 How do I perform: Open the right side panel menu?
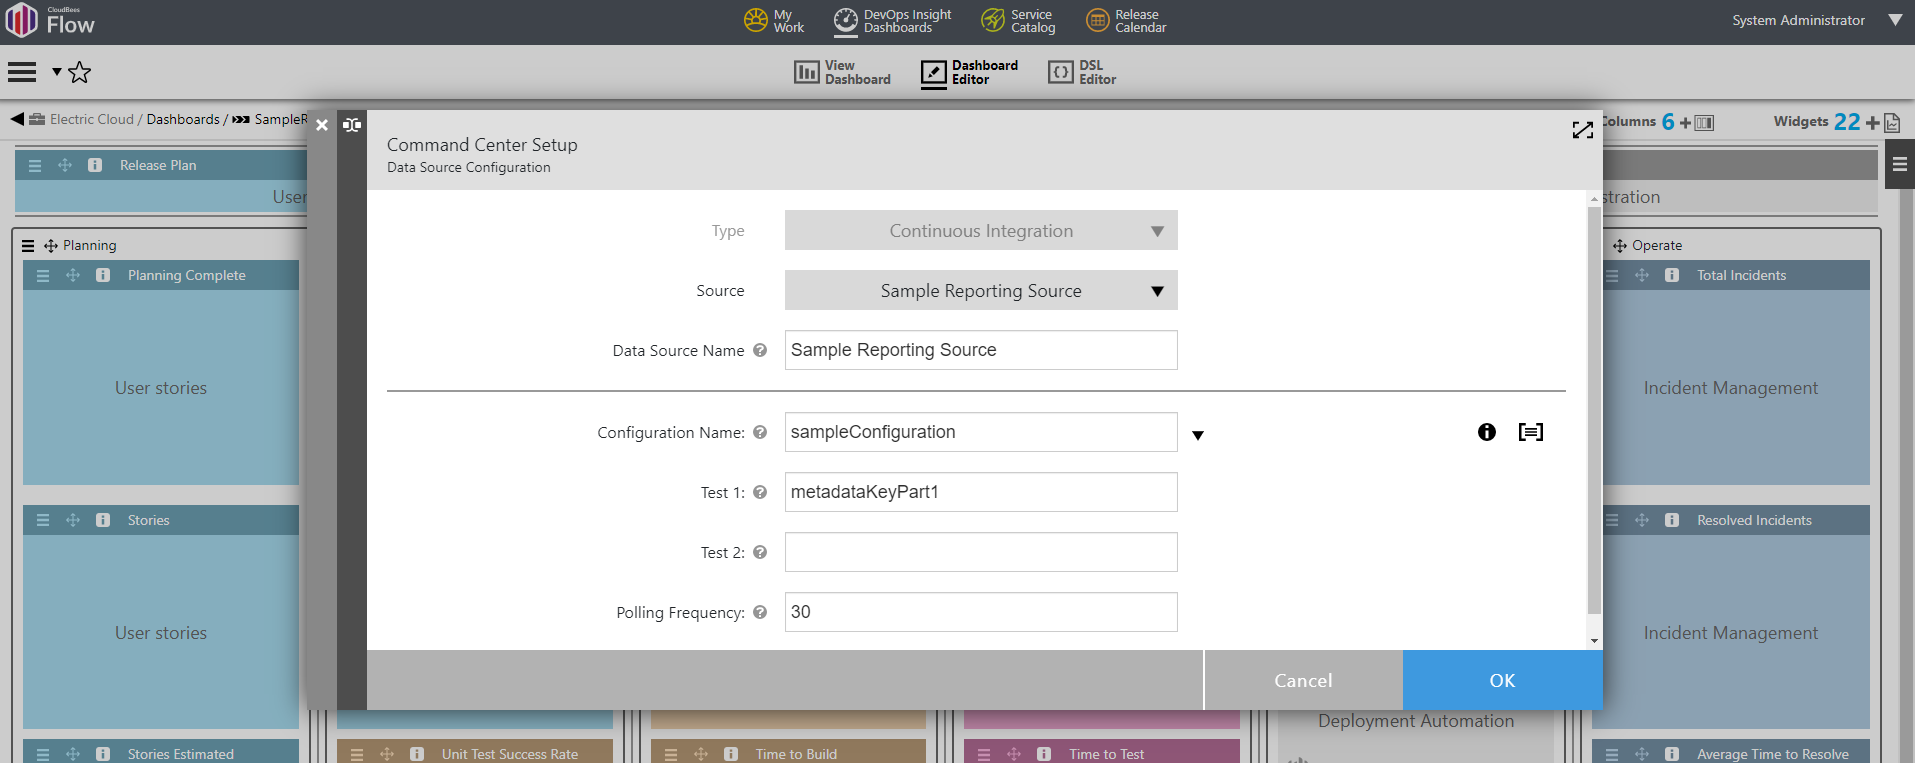1900,164
